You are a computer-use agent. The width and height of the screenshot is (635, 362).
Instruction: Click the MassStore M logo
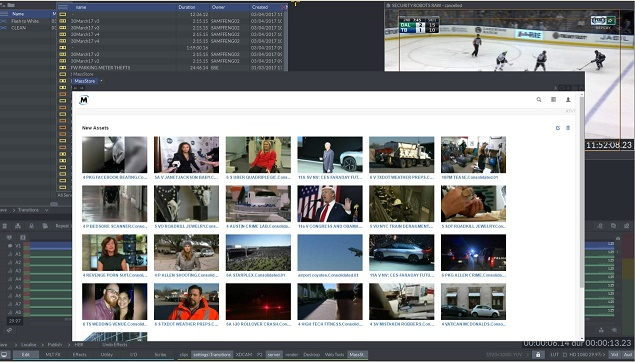84,100
